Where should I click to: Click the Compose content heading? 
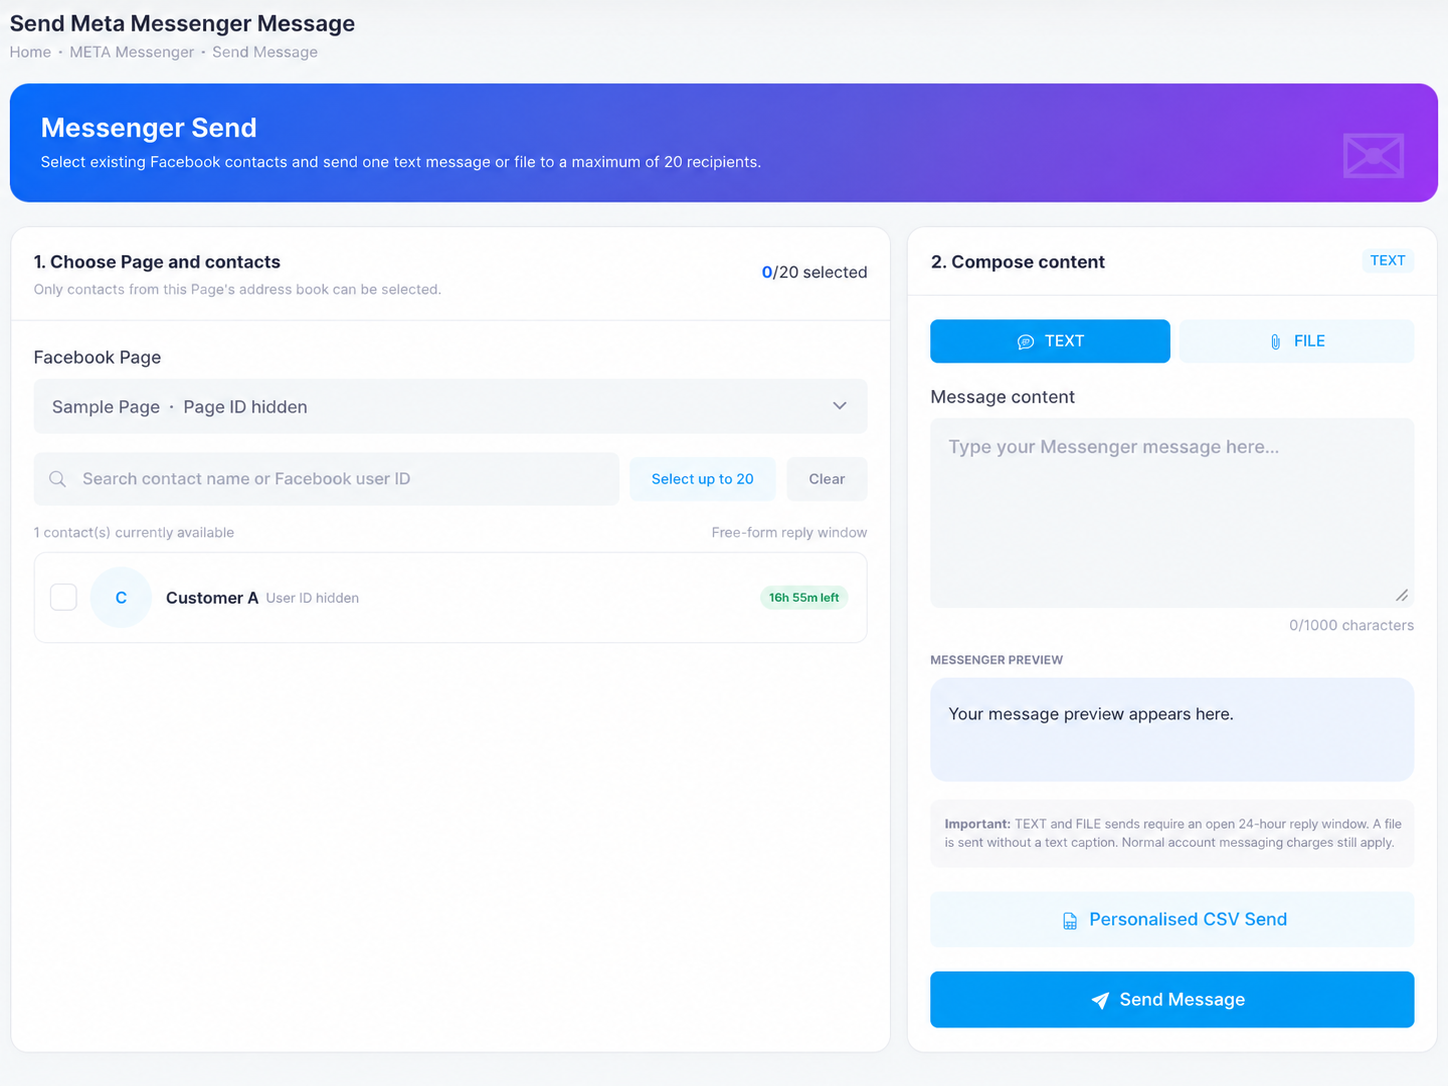coord(1018,262)
